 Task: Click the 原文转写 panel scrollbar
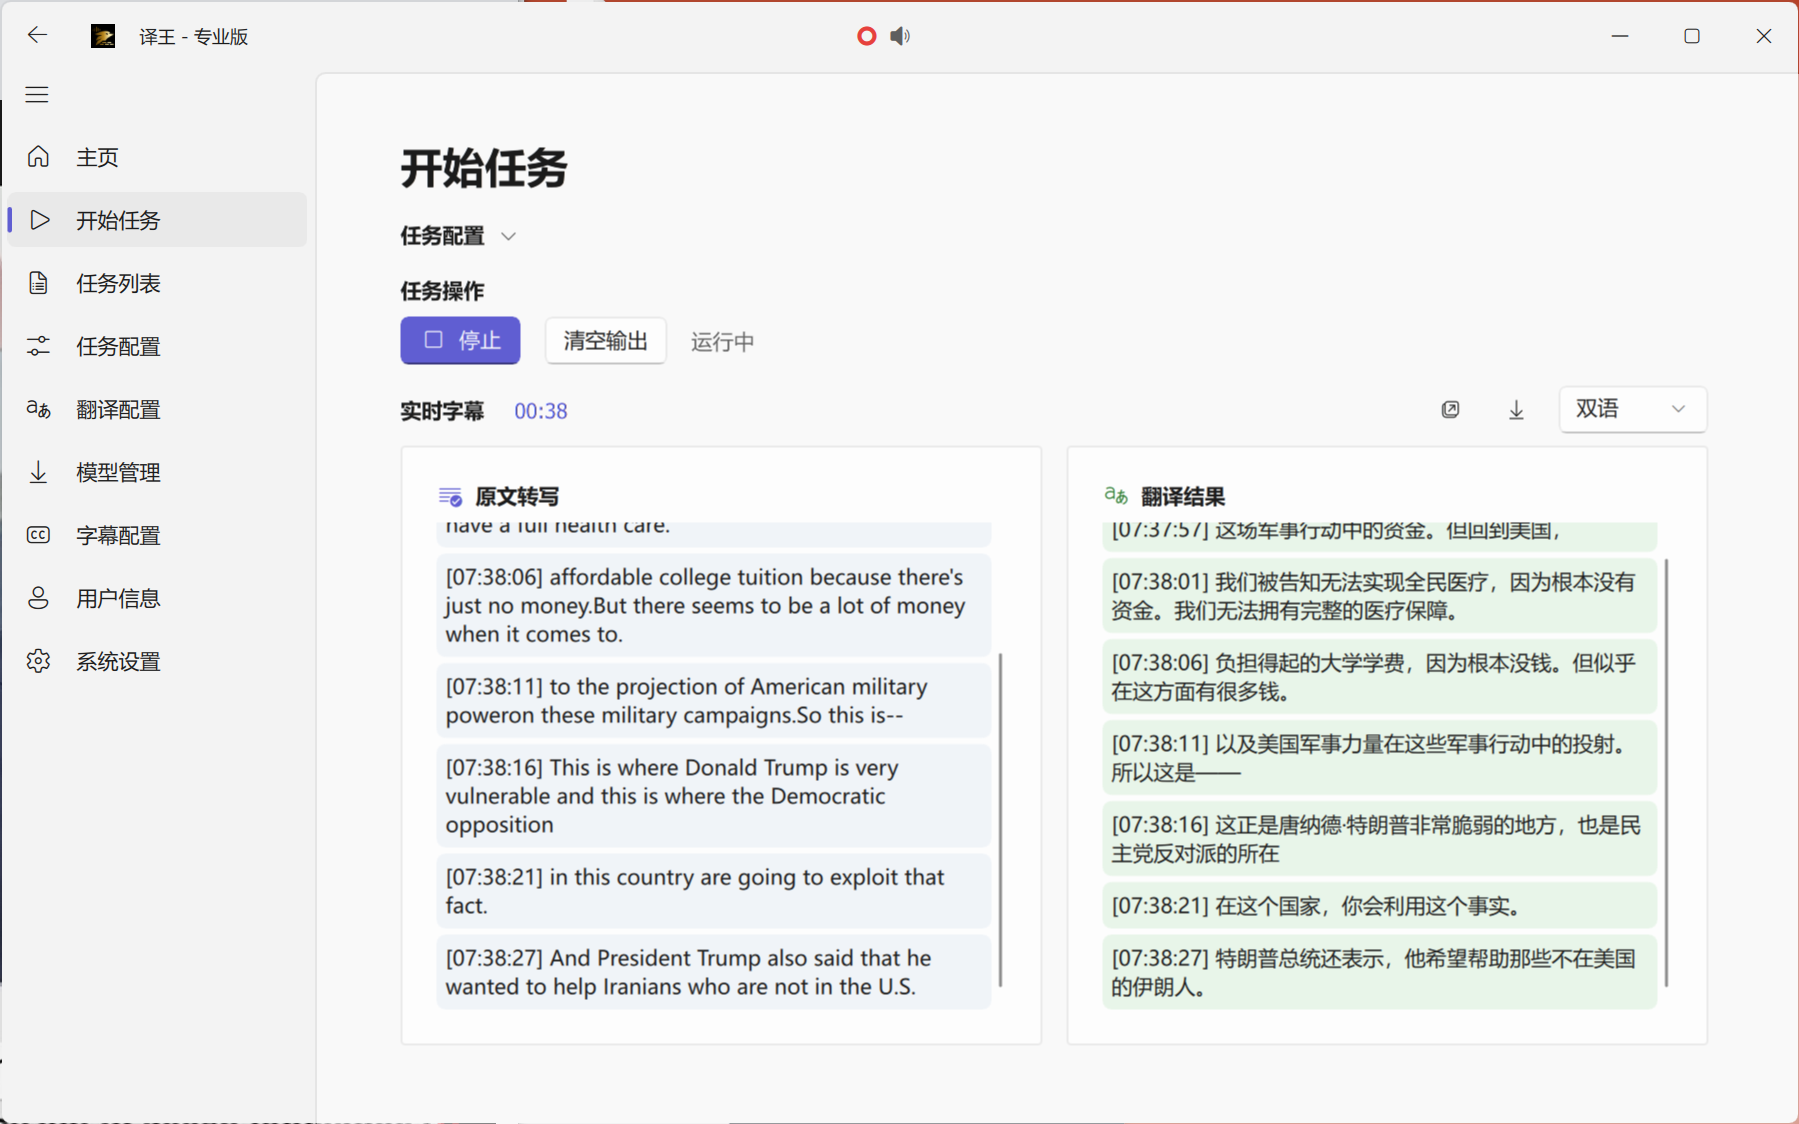click(x=1000, y=818)
